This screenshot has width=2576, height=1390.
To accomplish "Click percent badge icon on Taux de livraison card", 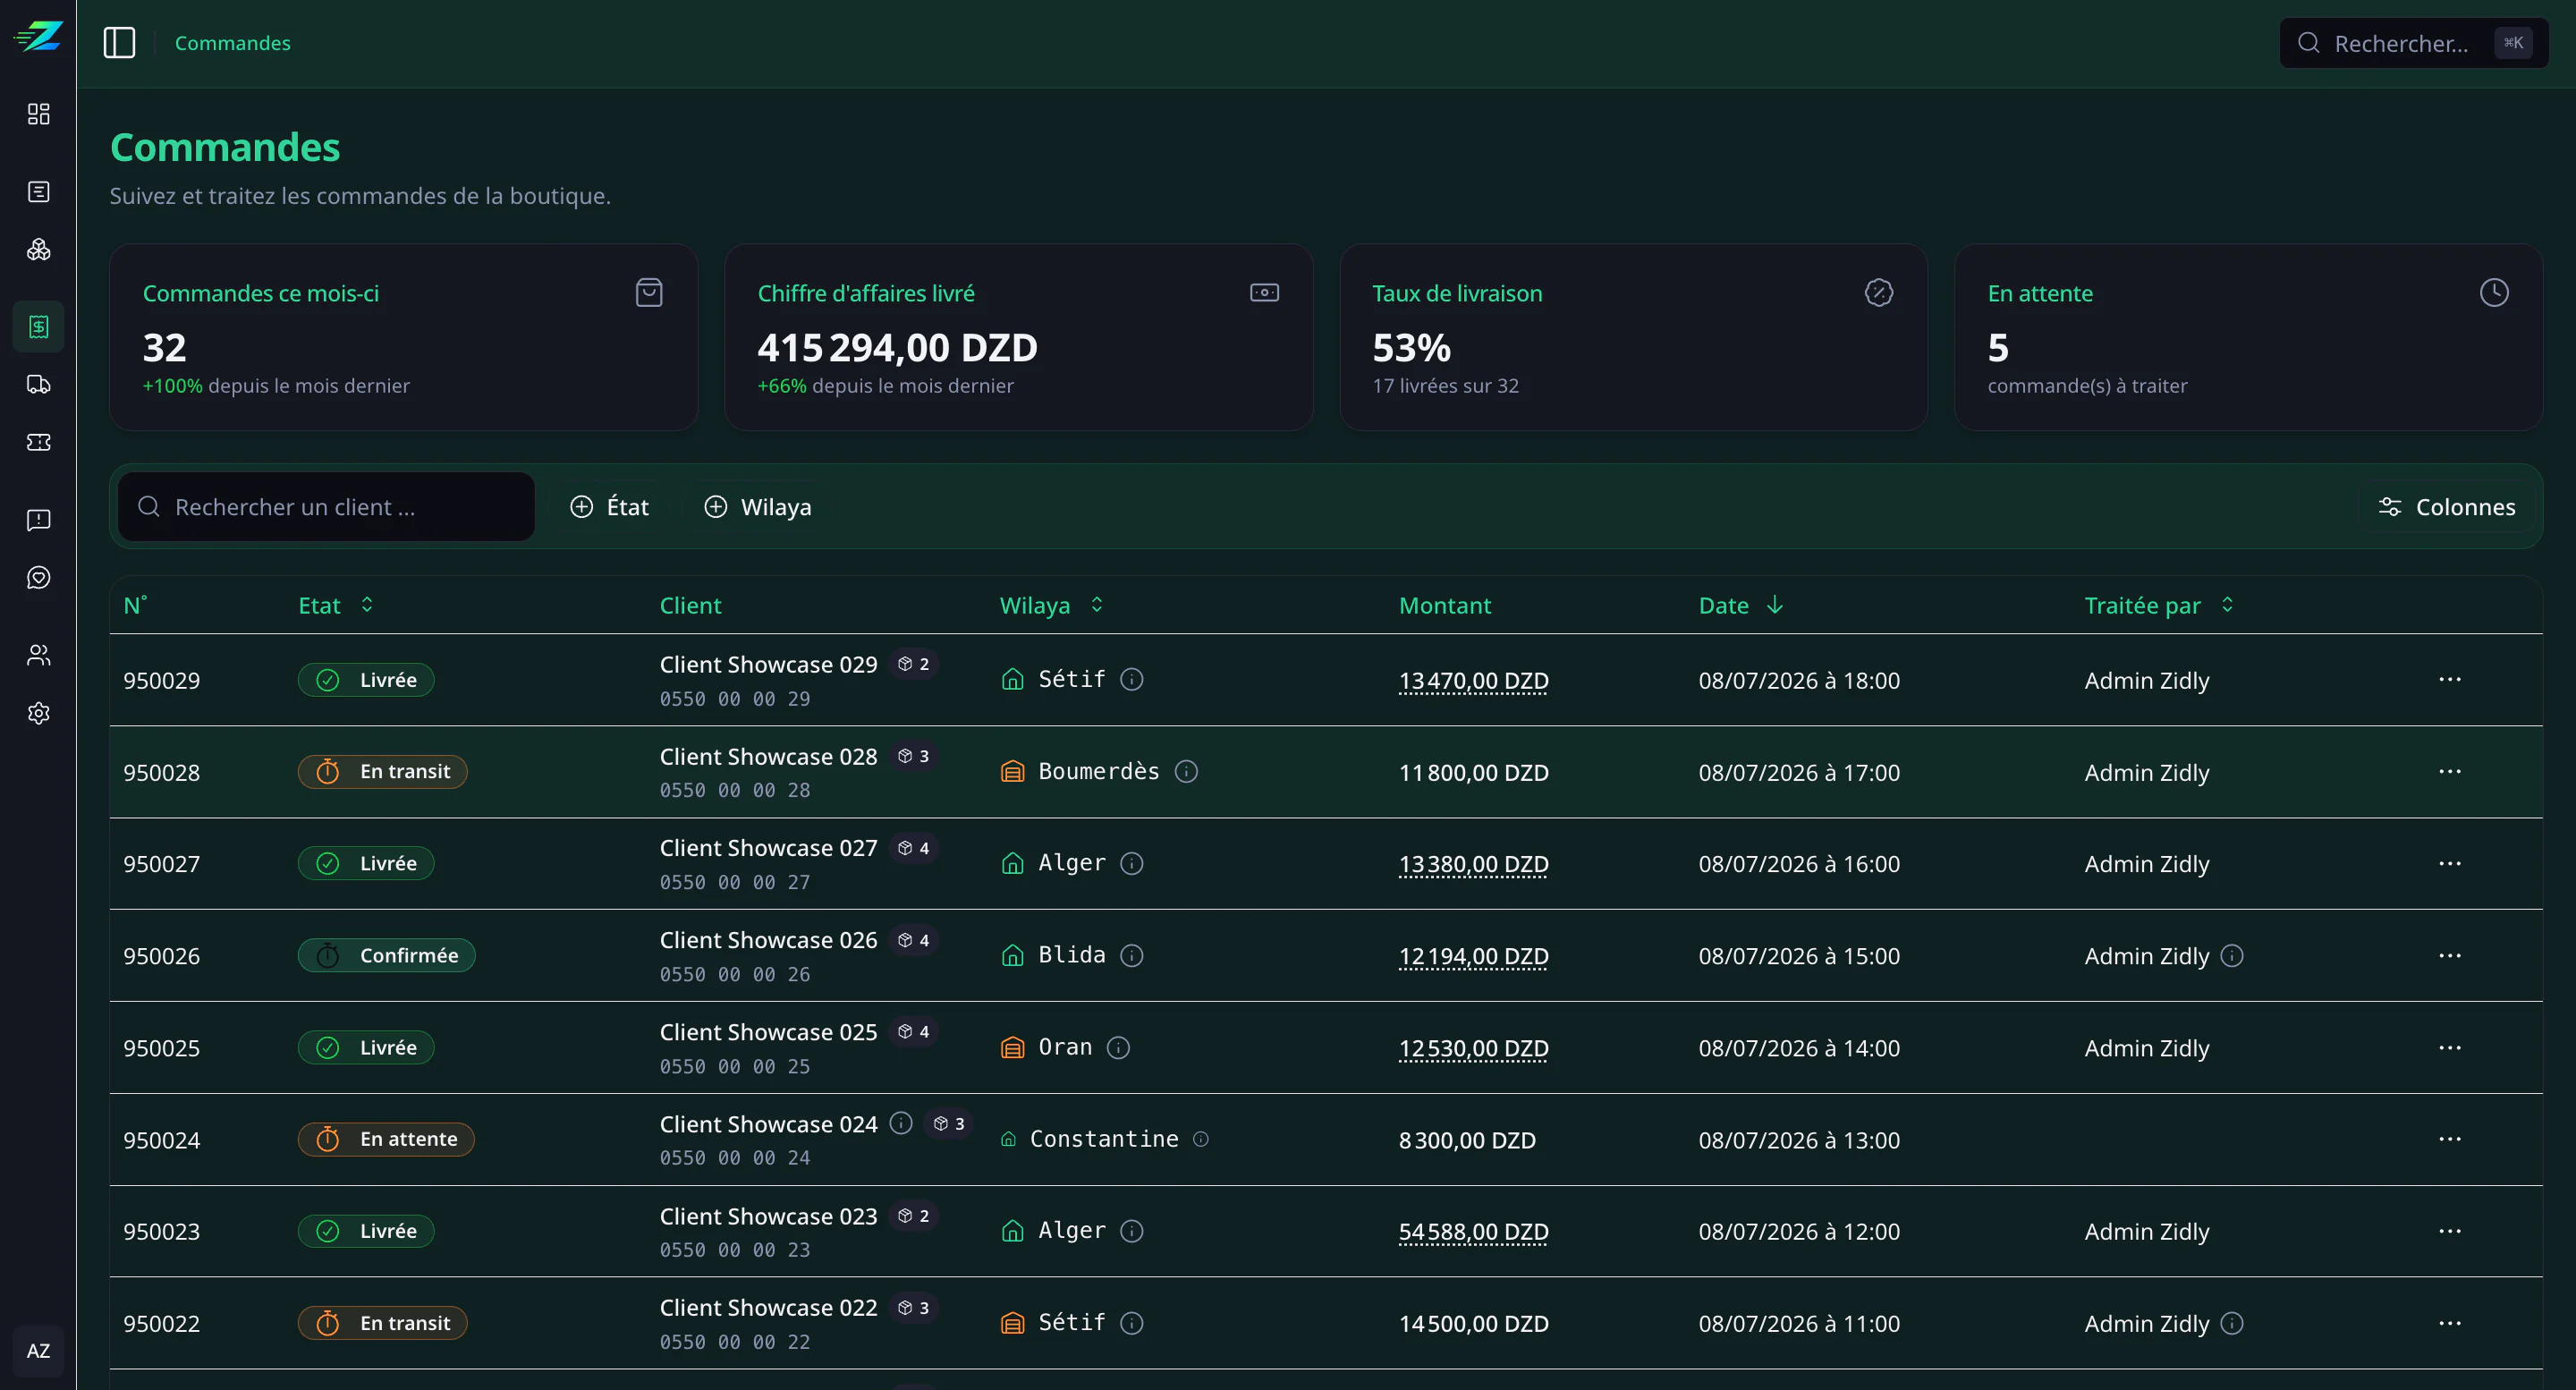I will point(1879,293).
